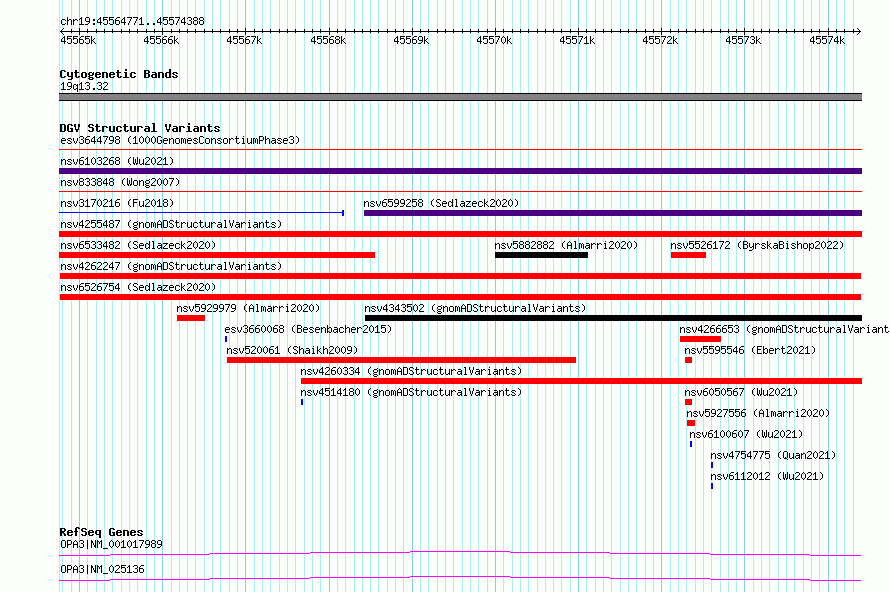890x592 pixels.
Task: Click the nsv6112012 small blue variant mark
Action: click(712, 486)
